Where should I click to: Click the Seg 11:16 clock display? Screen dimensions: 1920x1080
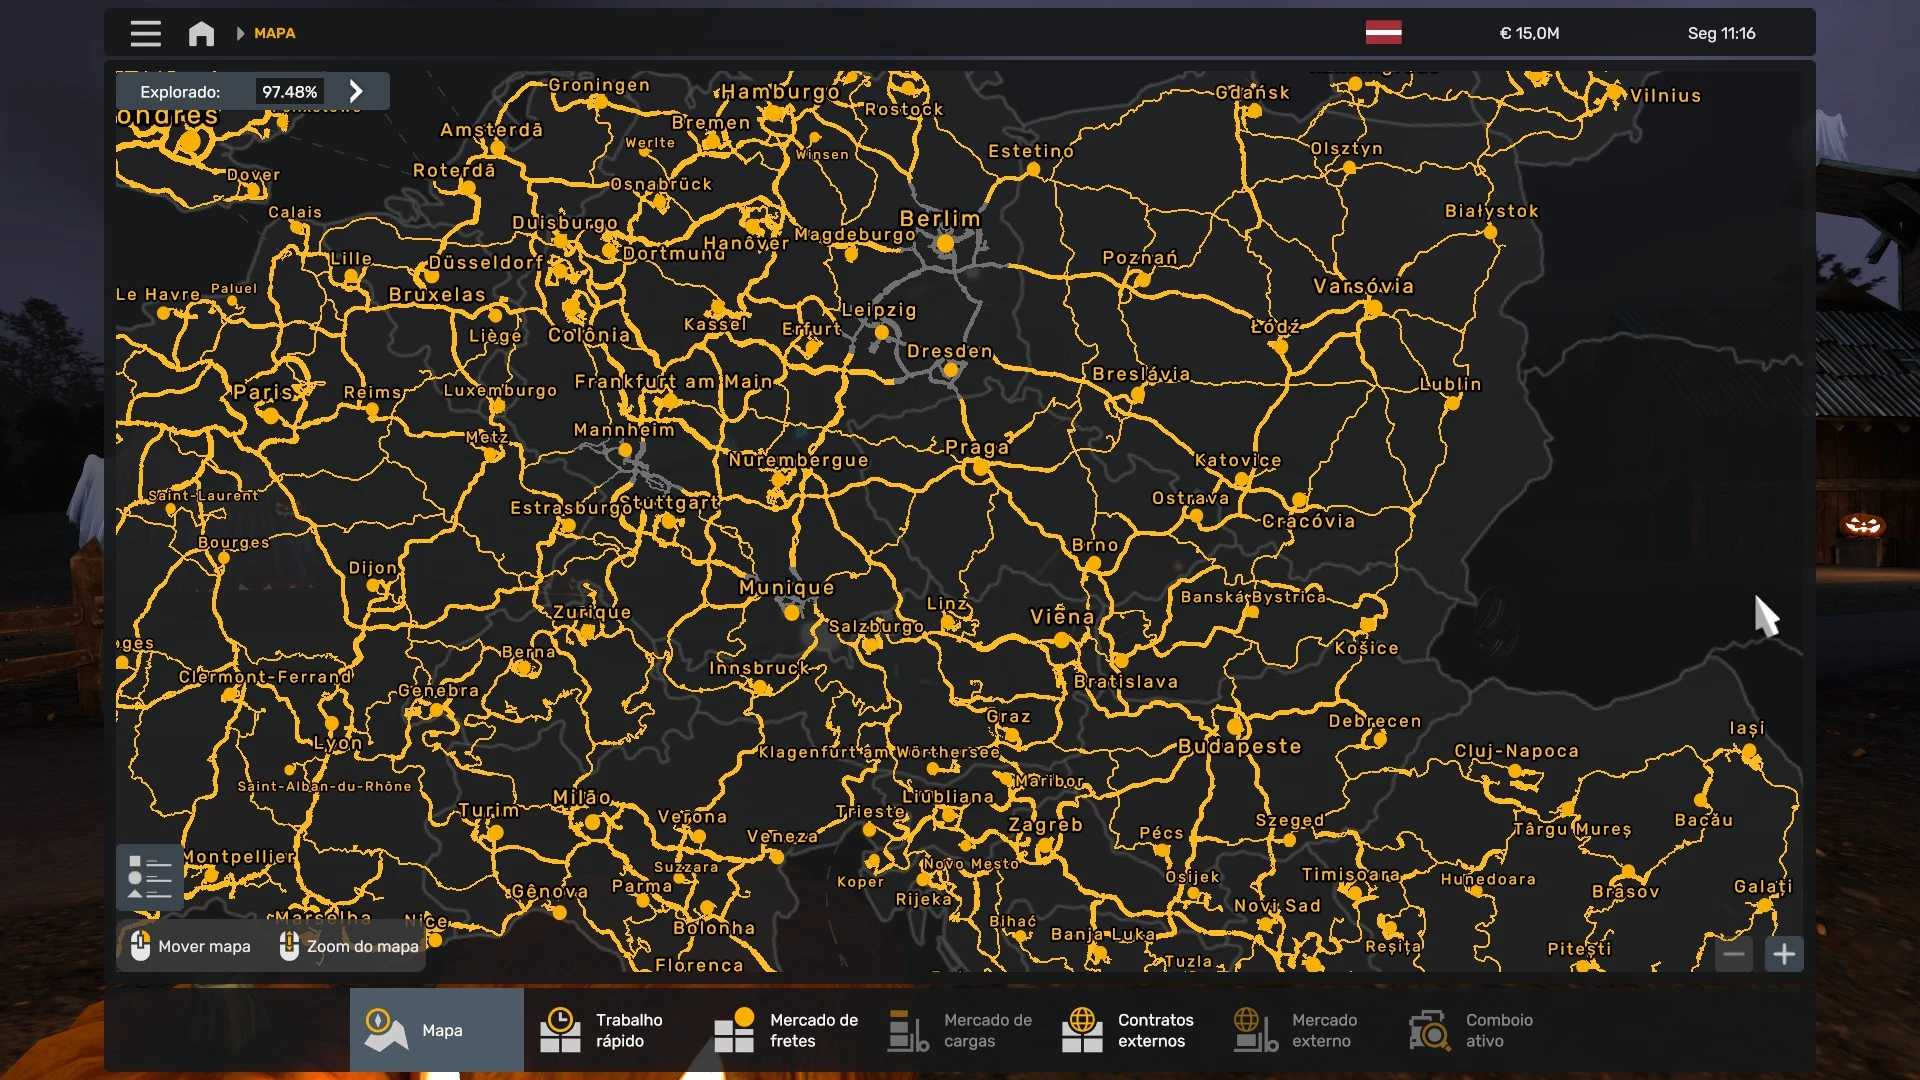[x=1721, y=33]
